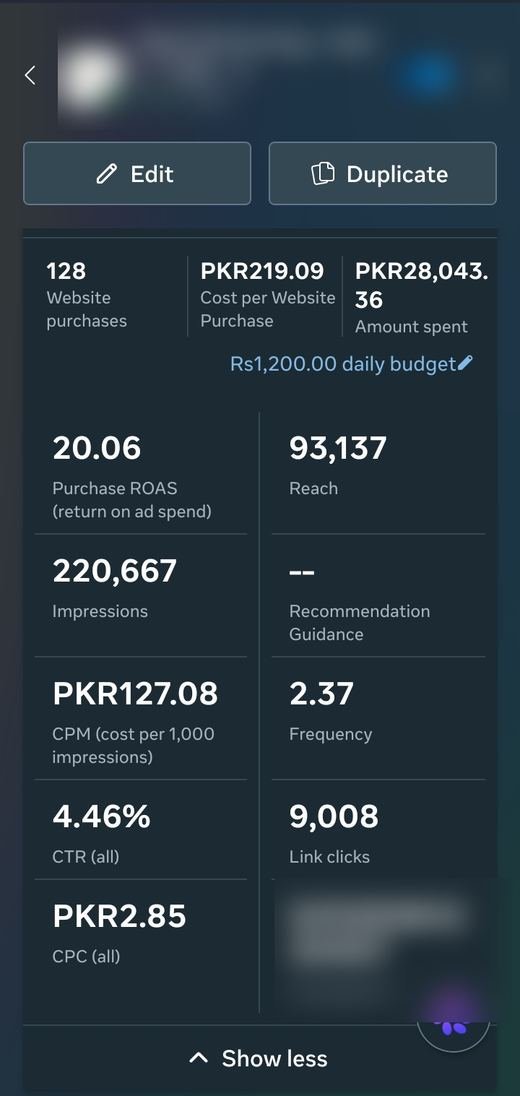Open the CPM cost per 1,000 impressions tile
Image resolution: width=520 pixels, height=1096 pixels.
pyautogui.click(x=140, y=719)
